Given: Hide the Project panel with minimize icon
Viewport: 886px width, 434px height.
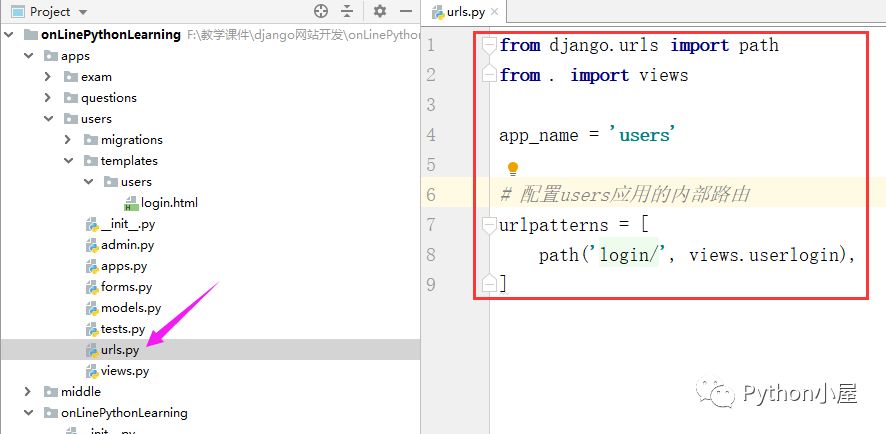Looking at the screenshot, I should coord(406,11).
